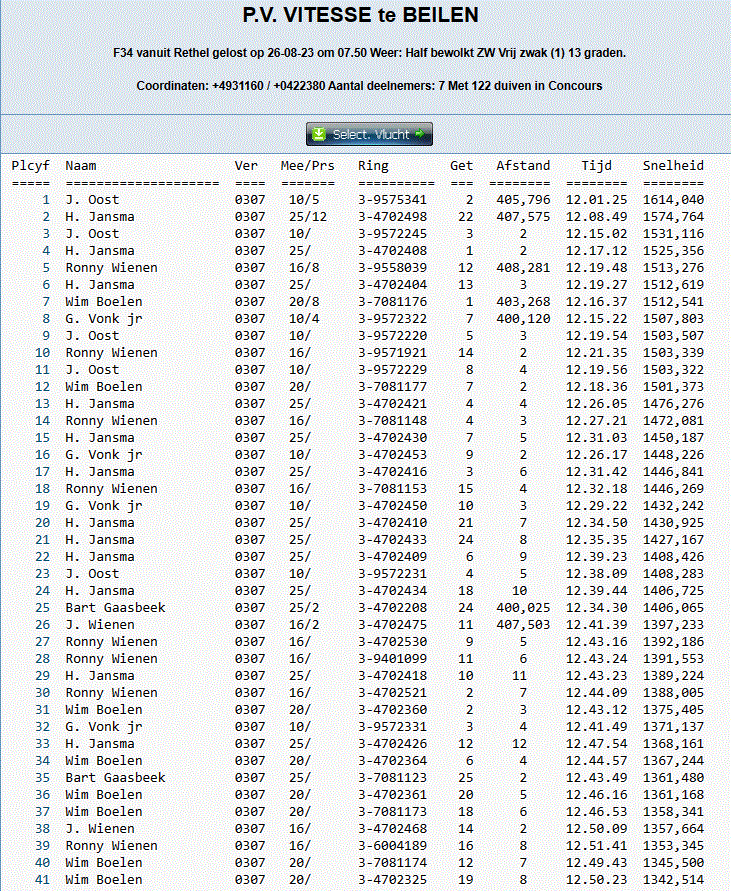Viewport: 731px width, 891px height.
Task: Click place number 41 link
Action: 43,880
